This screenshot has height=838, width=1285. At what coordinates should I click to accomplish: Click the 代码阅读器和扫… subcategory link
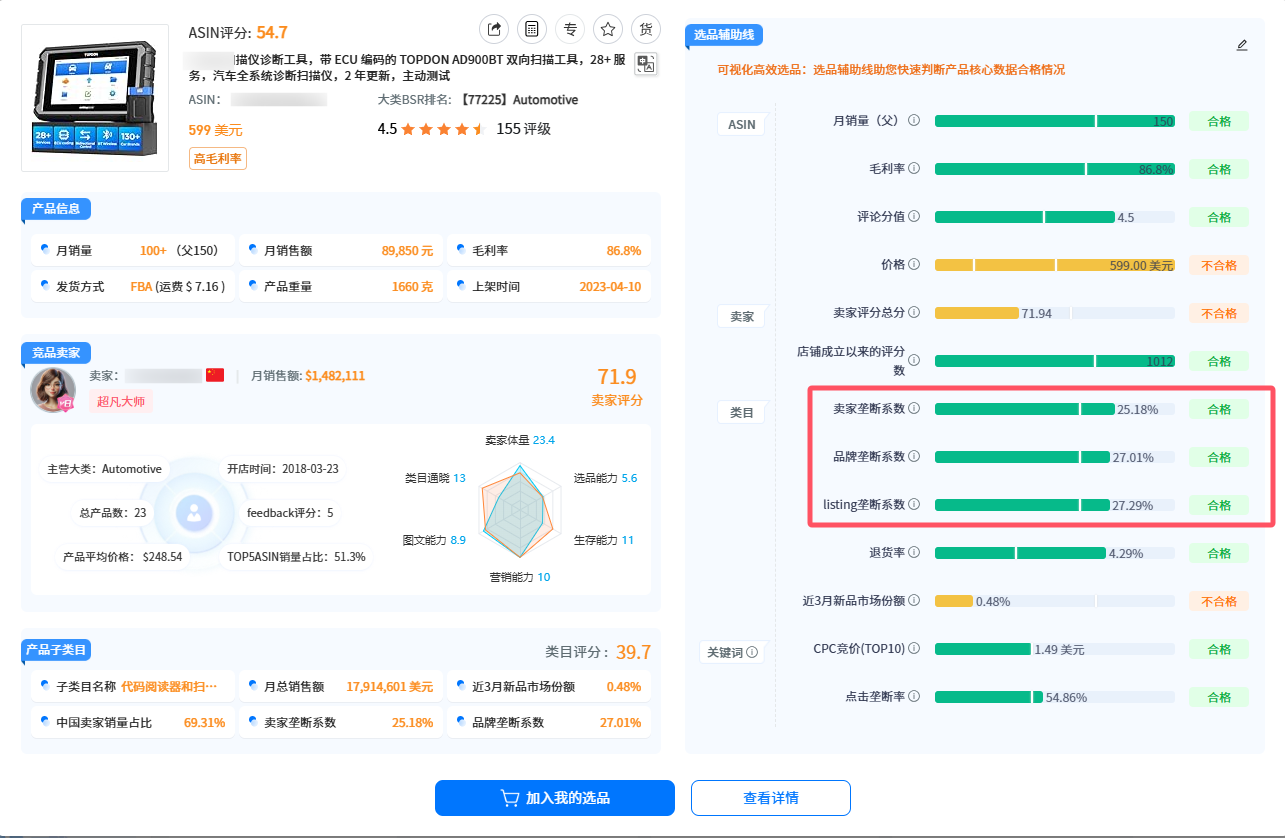[169, 687]
